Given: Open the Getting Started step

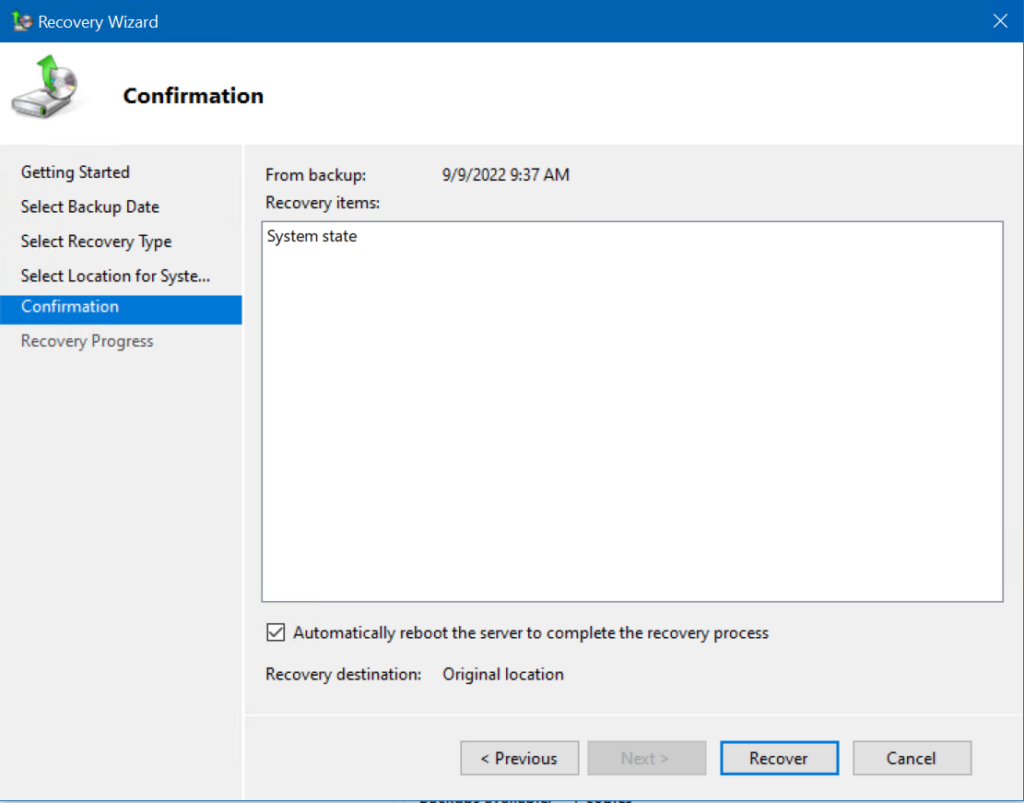Looking at the screenshot, I should [75, 172].
